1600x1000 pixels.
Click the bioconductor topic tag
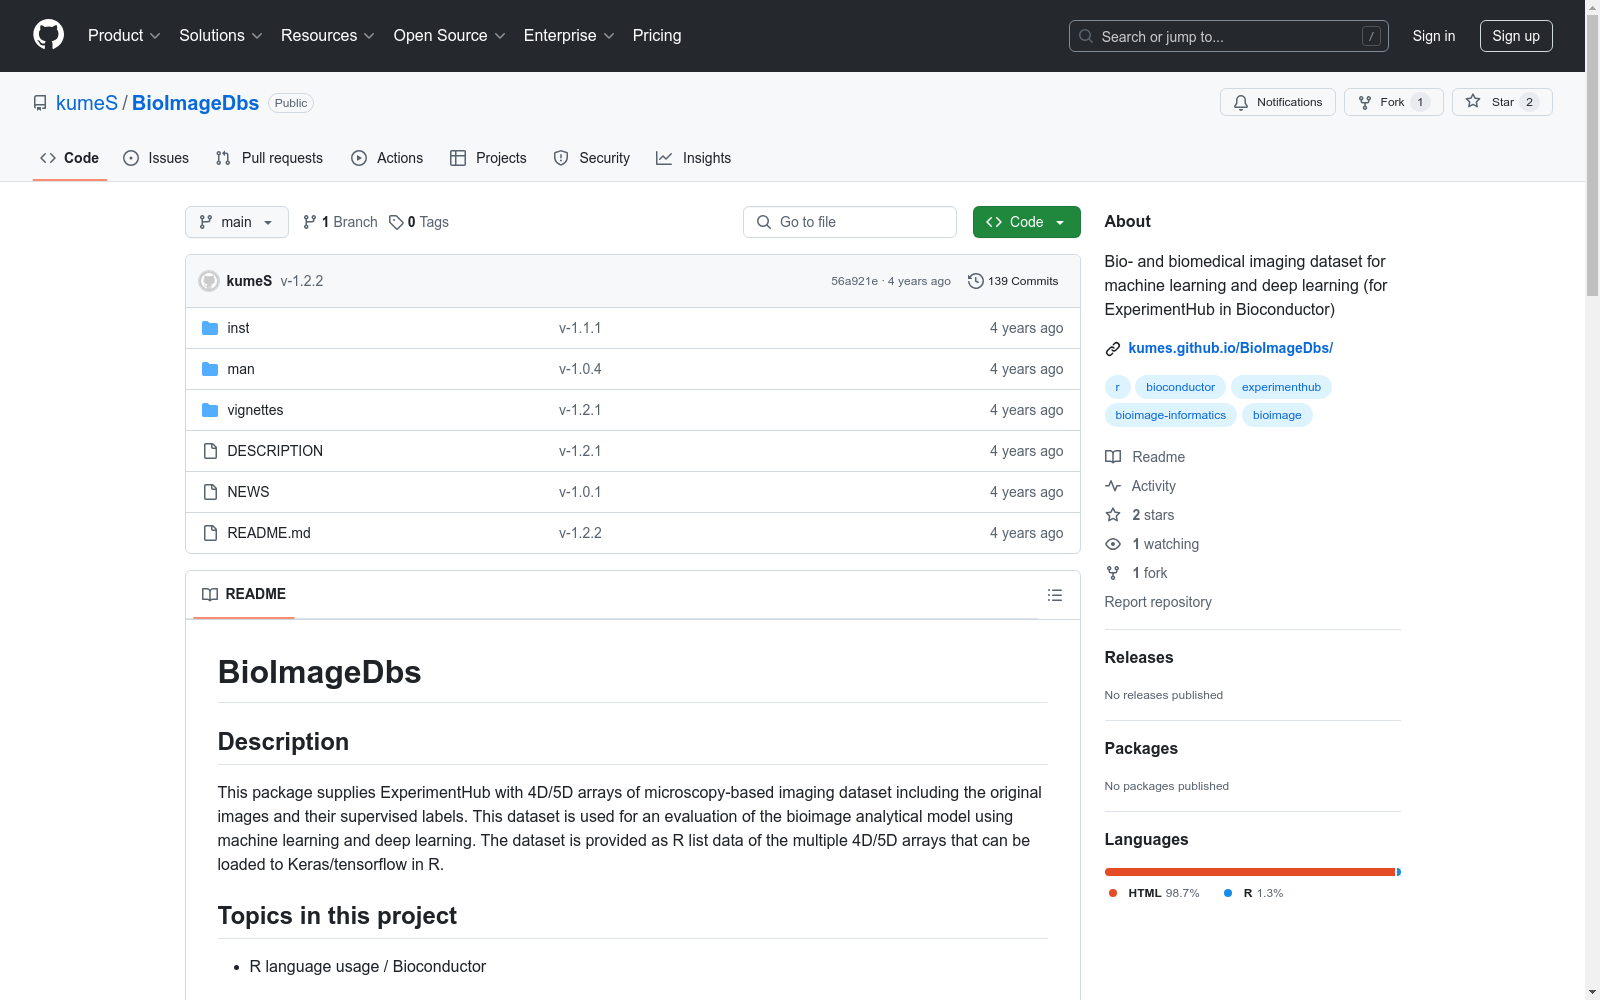pos(1180,387)
